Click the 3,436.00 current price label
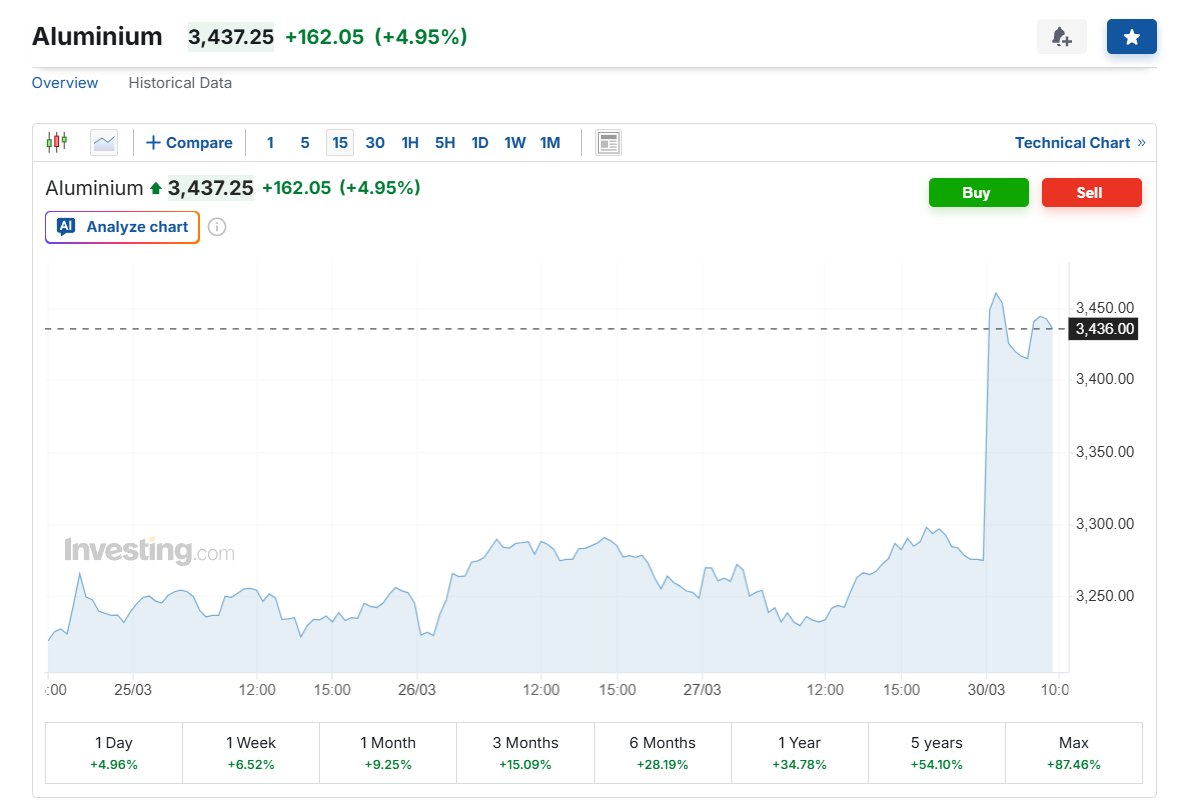The height and width of the screenshot is (812, 1192). point(1104,329)
